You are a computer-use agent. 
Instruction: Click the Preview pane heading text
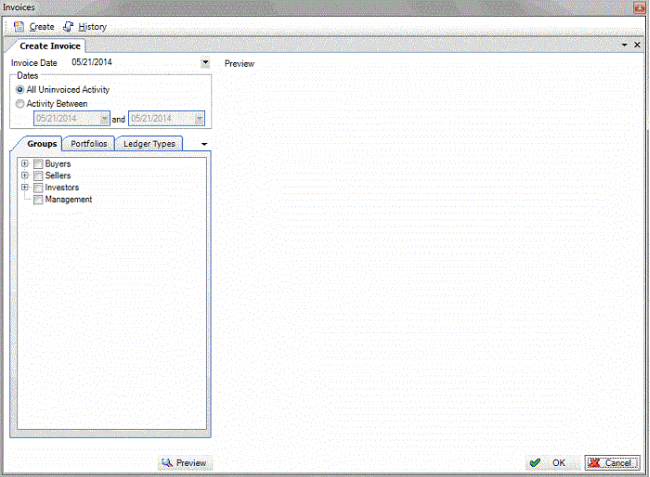coord(239,64)
